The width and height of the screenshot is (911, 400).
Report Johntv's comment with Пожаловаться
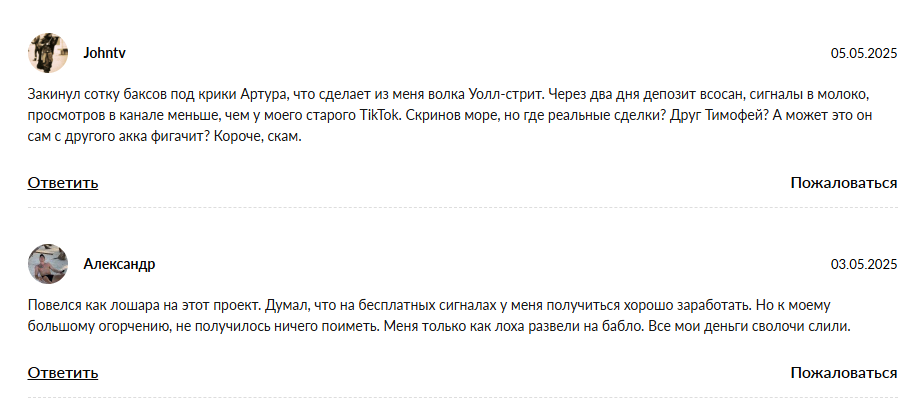(x=843, y=182)
